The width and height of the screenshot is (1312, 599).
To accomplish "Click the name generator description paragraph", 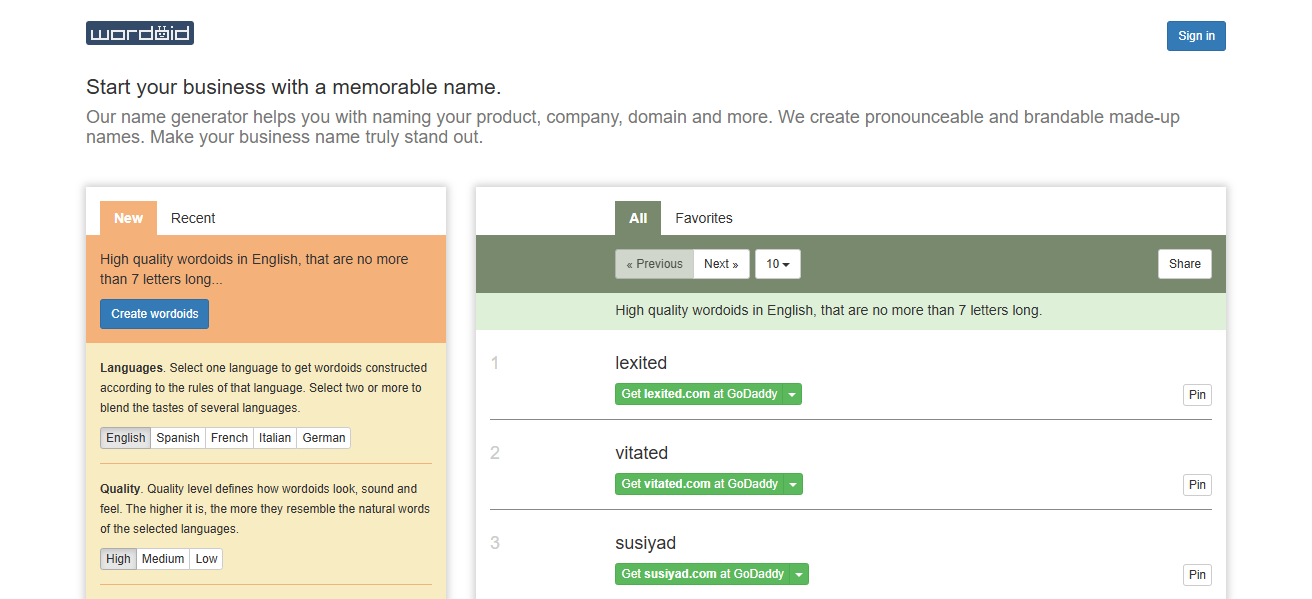I will click(633, 127).
